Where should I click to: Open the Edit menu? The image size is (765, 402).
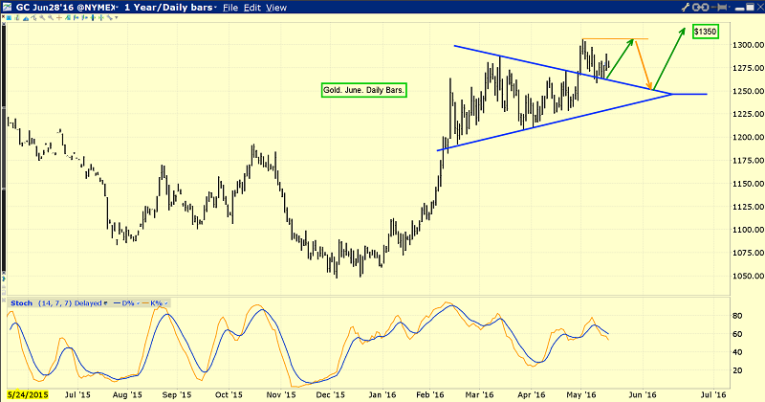click(x=254, y=7)
